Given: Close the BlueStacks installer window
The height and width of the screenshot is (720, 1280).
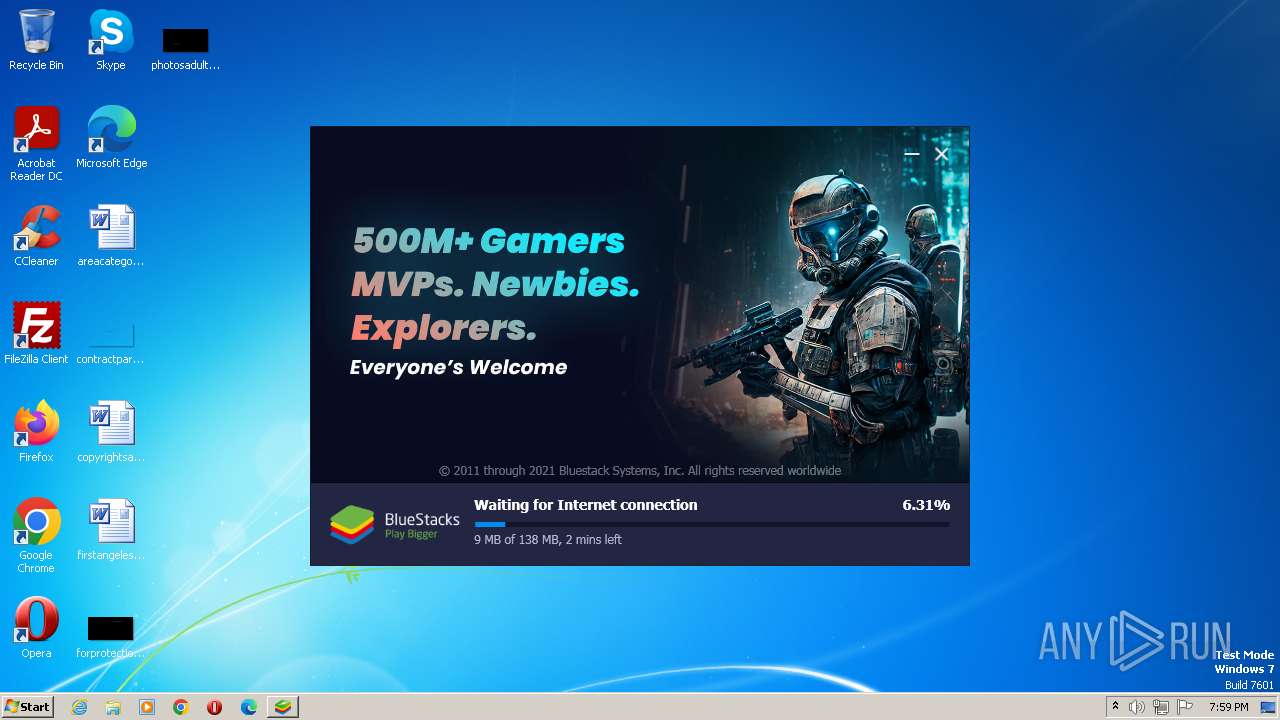Looking at the screenshot, I should (x=941, y=154).
